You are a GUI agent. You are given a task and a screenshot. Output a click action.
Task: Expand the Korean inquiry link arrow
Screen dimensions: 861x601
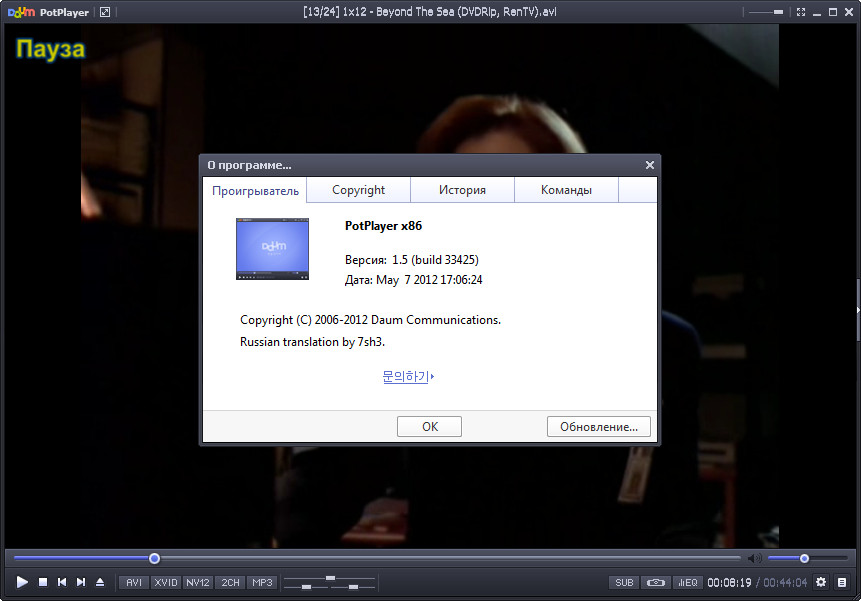[432, 377]
